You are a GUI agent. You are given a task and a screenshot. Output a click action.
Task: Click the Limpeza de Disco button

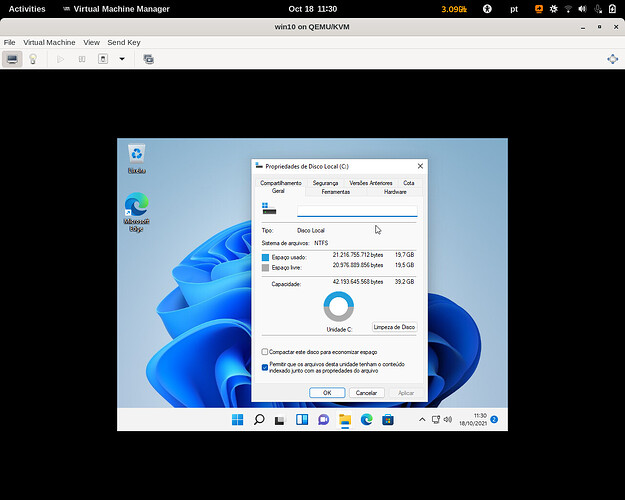(394, 327)
